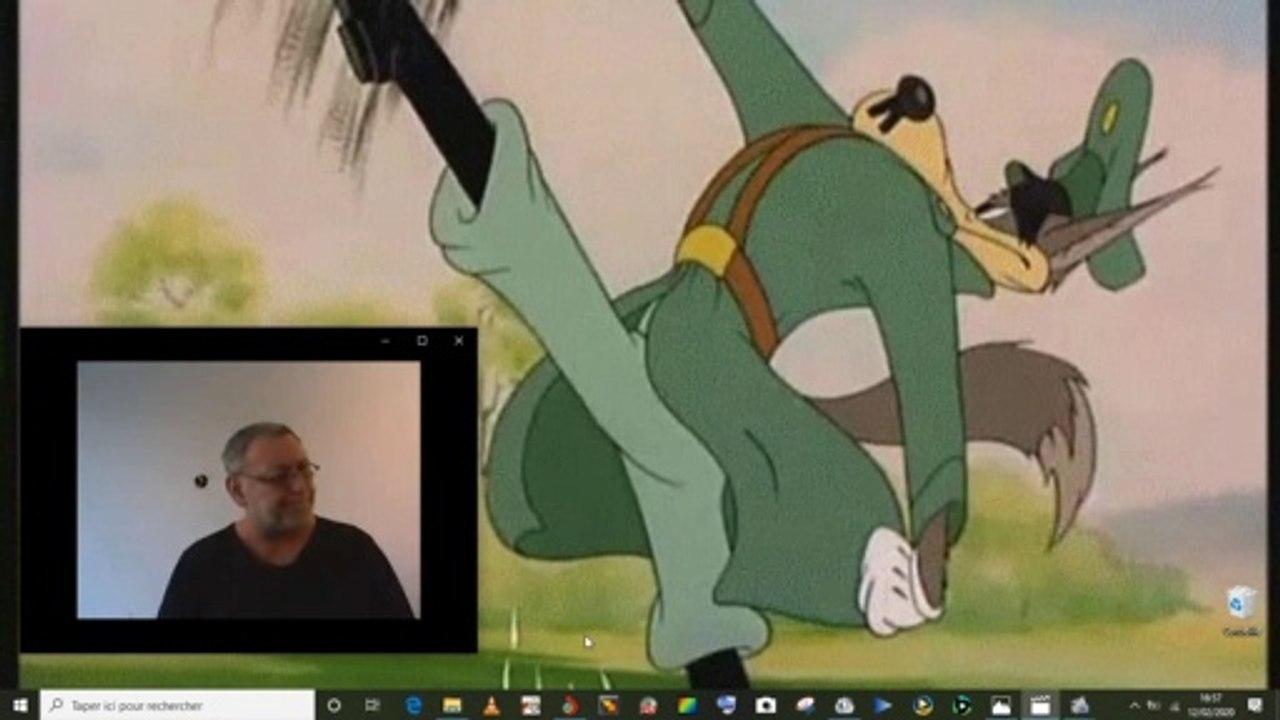1280x720 pixels.
Task: Open the rainbow-colored square taskbar app
Action: tap(687, 705)
